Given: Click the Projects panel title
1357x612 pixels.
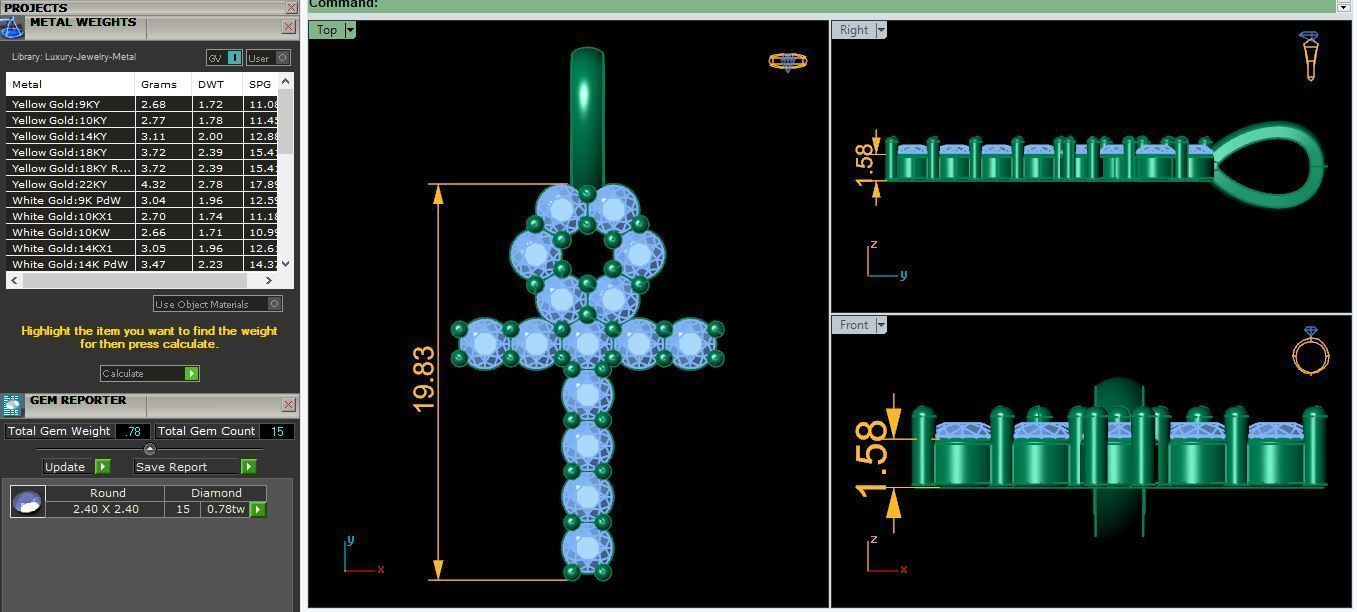Looking at the screenshot, I should click(36, 7).
